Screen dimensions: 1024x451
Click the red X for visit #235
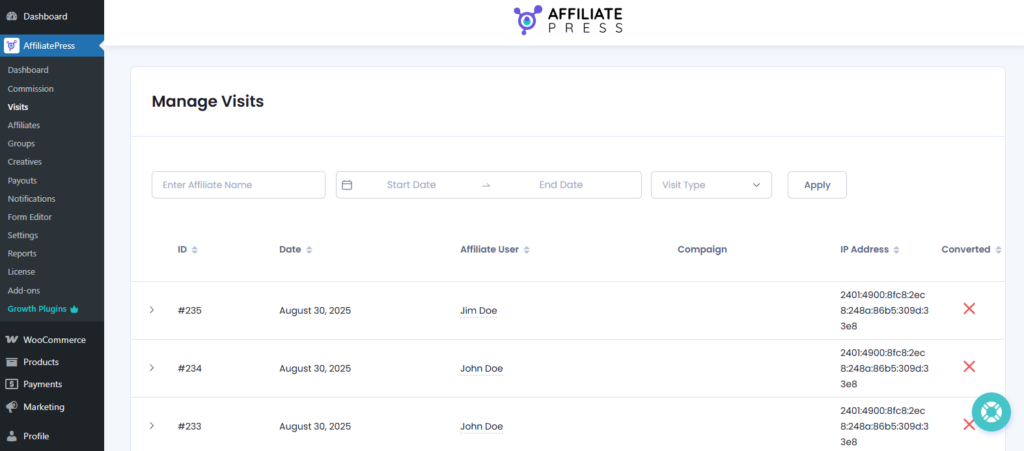[968, 309]
